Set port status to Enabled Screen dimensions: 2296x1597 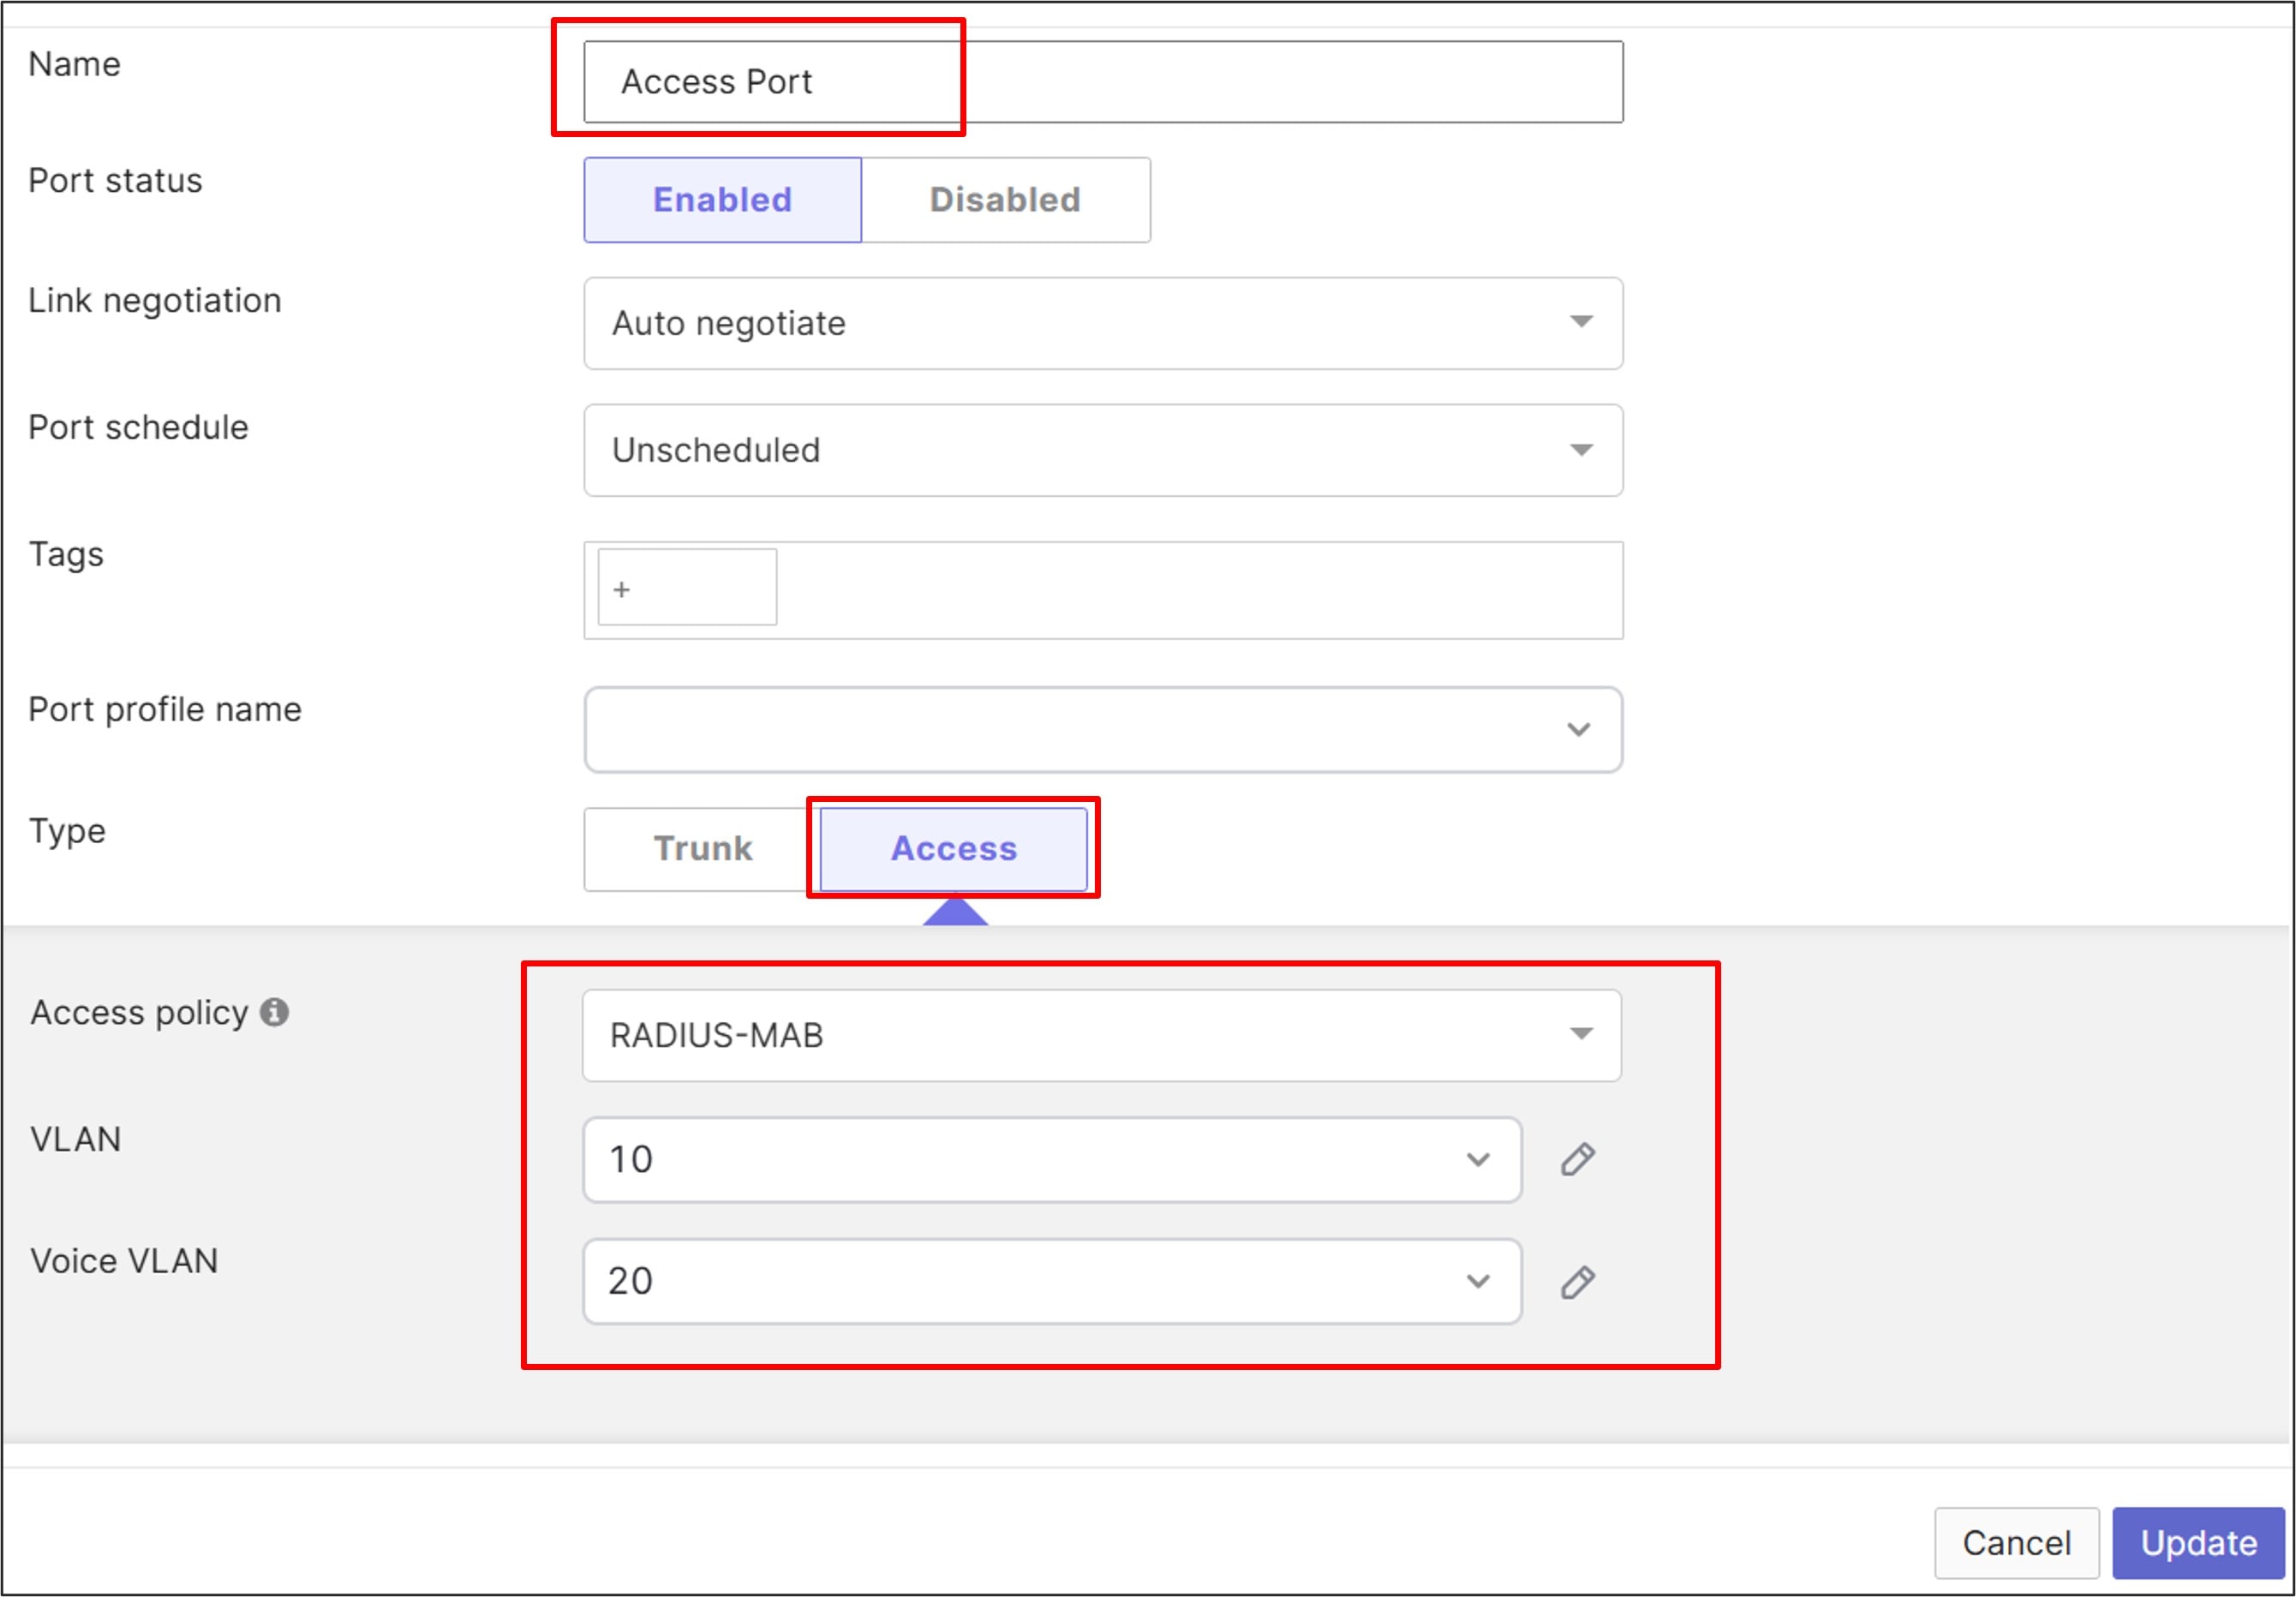722,200
